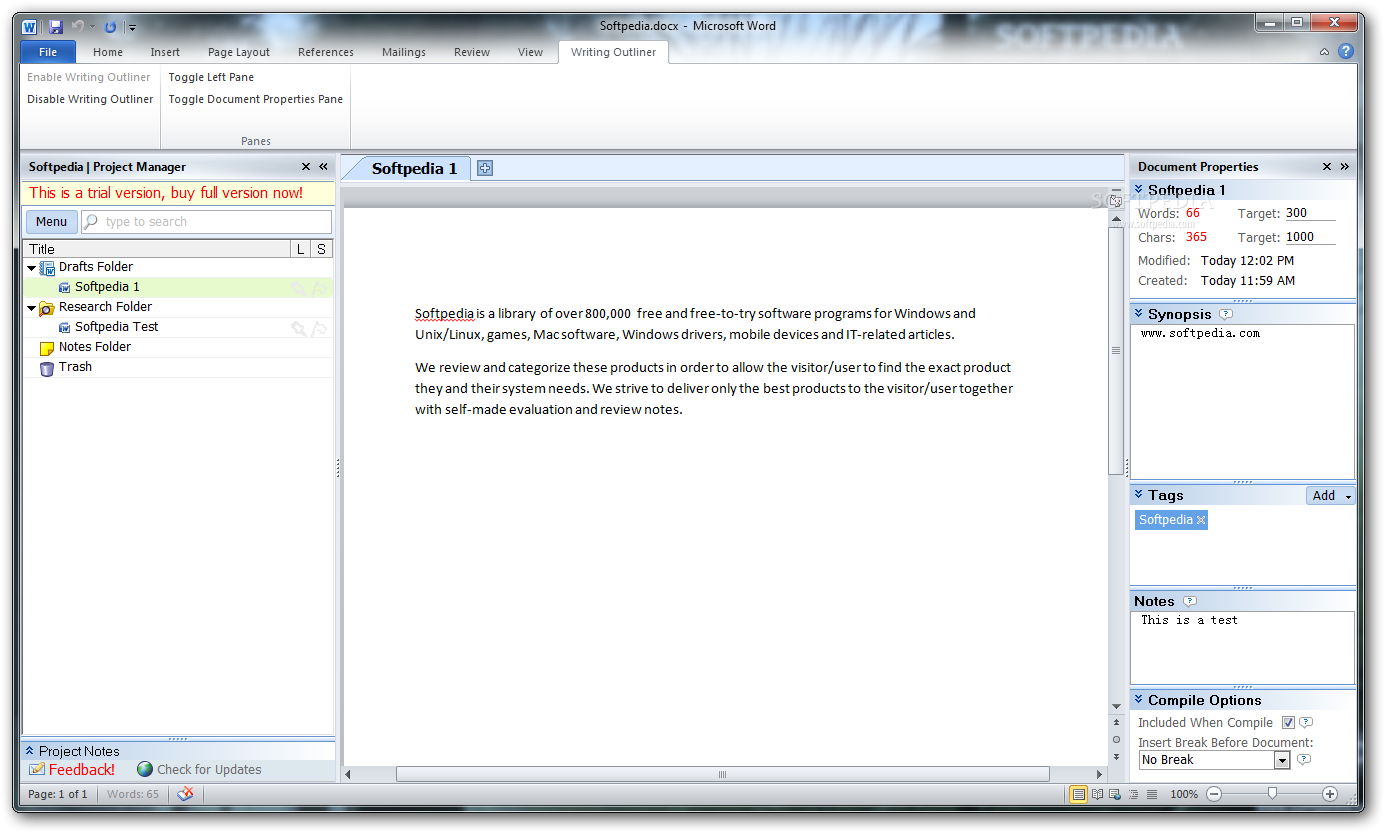The image size is (1385, 833).
Task: Click the pin icon on Softpedia Test row
Action: coord(299,328)
